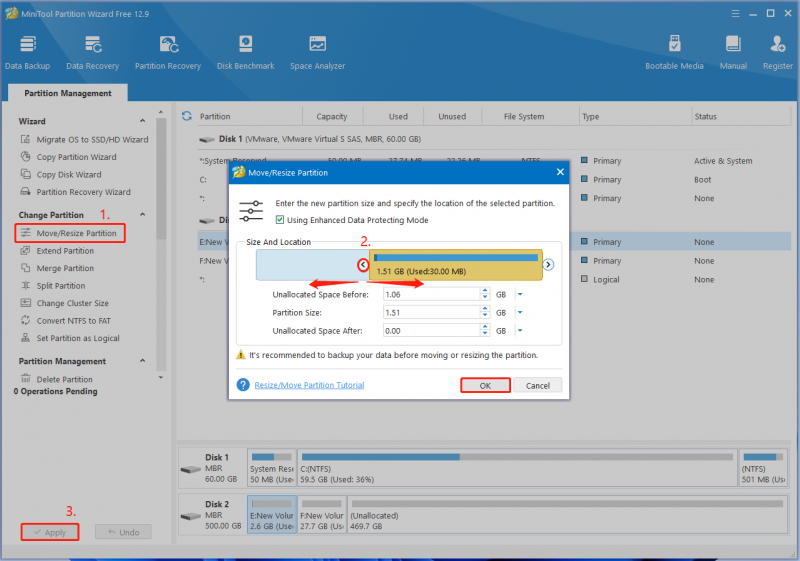Click the refresh icon beside the Partition header
Screen dimensions: 800x561
[x=187, y=116]
